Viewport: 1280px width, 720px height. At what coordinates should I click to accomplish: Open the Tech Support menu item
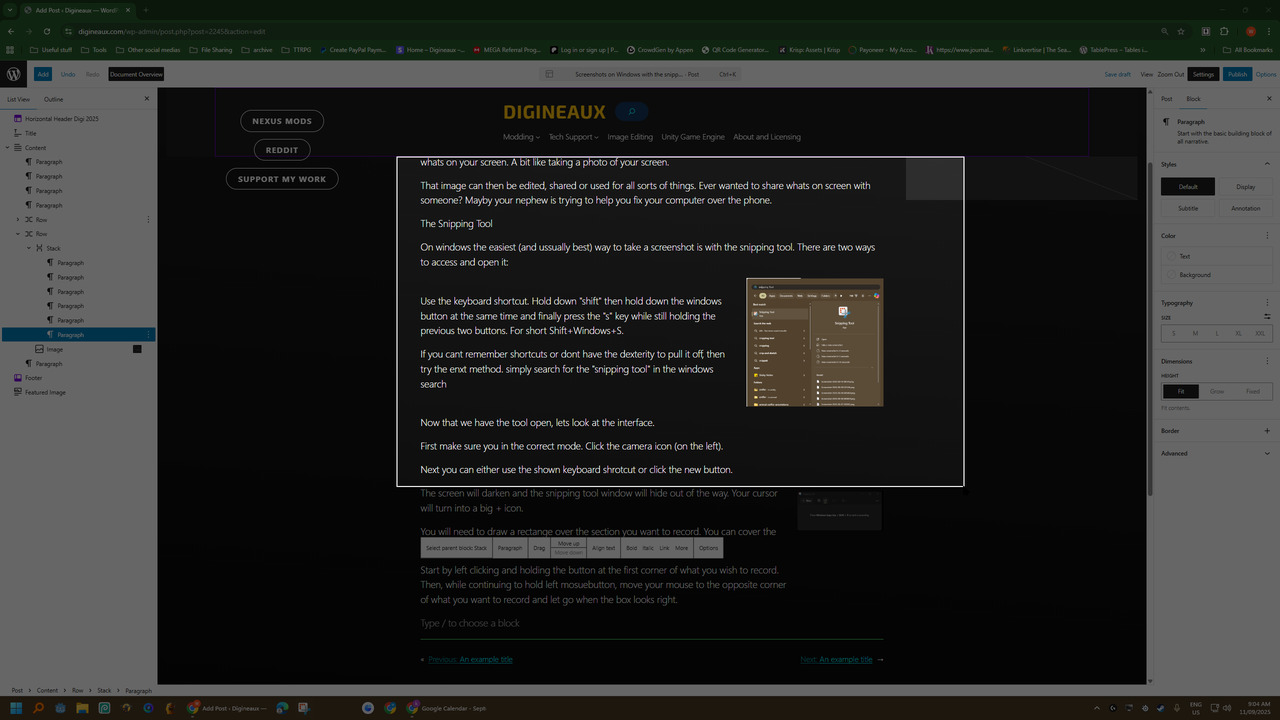click(x=574, y=137)
